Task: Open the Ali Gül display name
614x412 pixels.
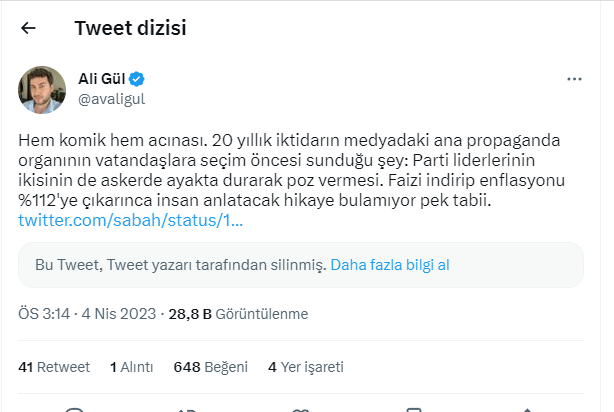Action: pyautogui.click(x=105, y=78)
